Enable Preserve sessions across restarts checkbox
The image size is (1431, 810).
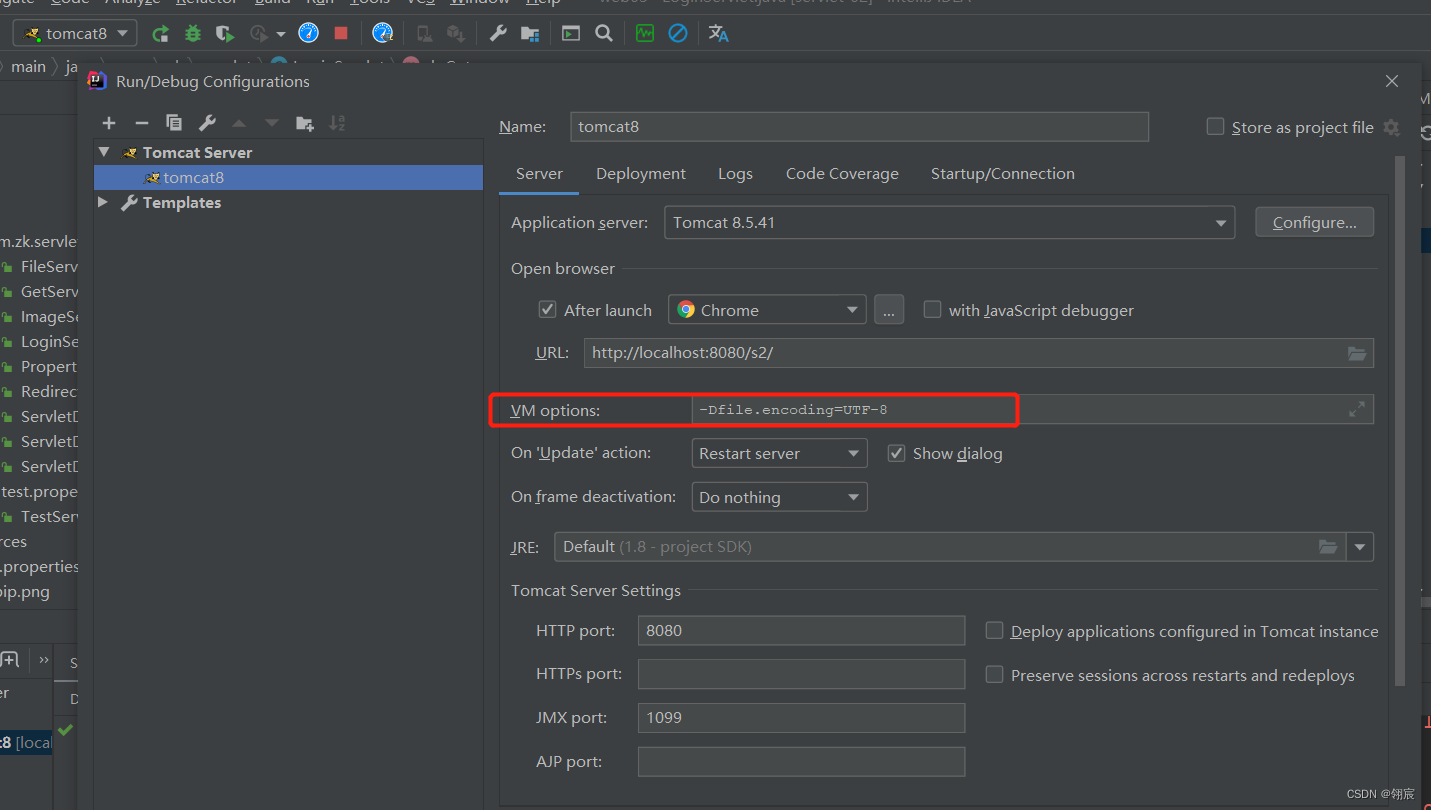(x=994, y=674)
